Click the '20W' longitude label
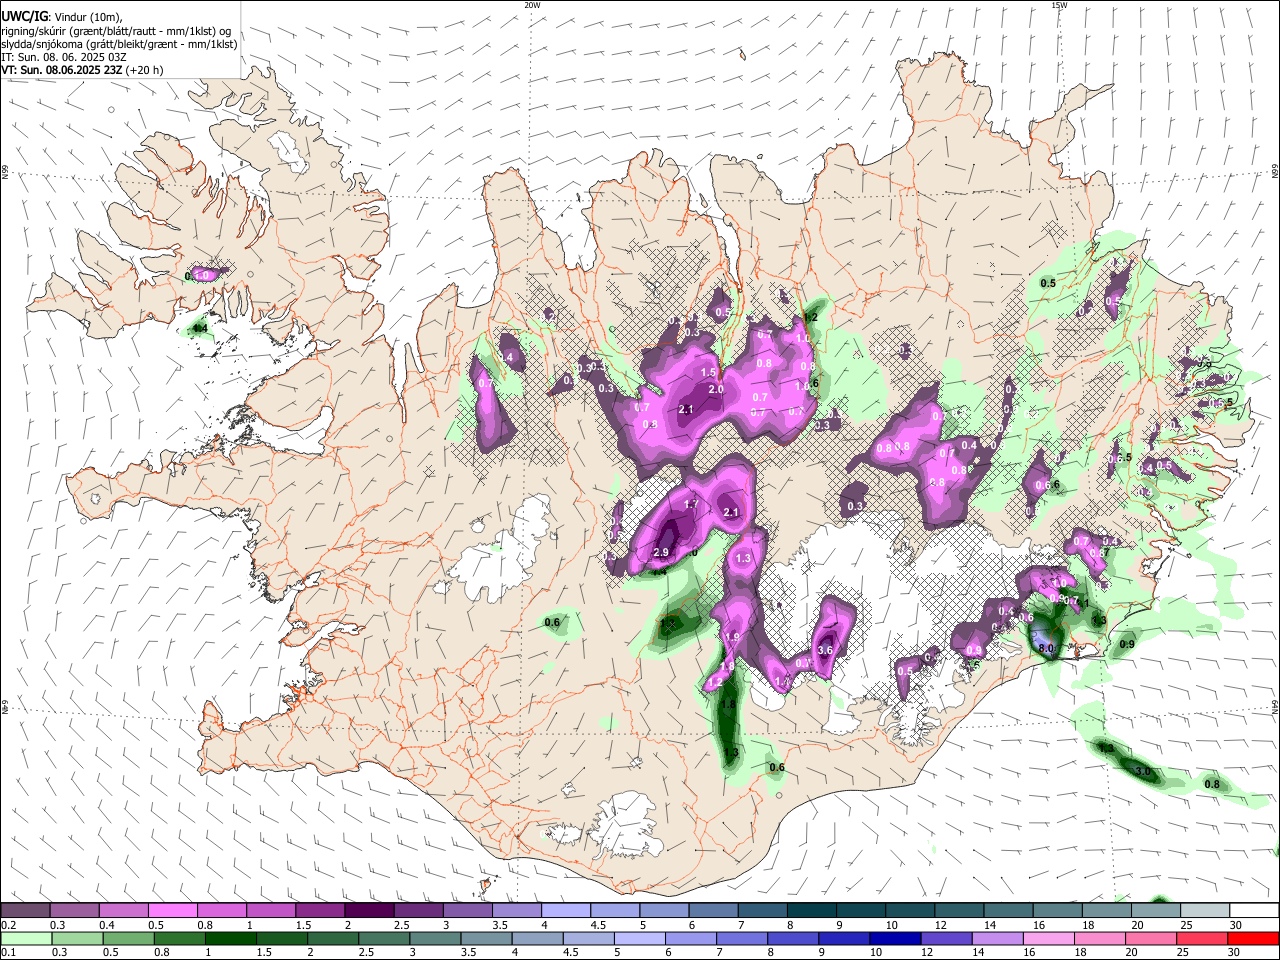The height and width of the screenshot is (960, 1280). (532, 5)
